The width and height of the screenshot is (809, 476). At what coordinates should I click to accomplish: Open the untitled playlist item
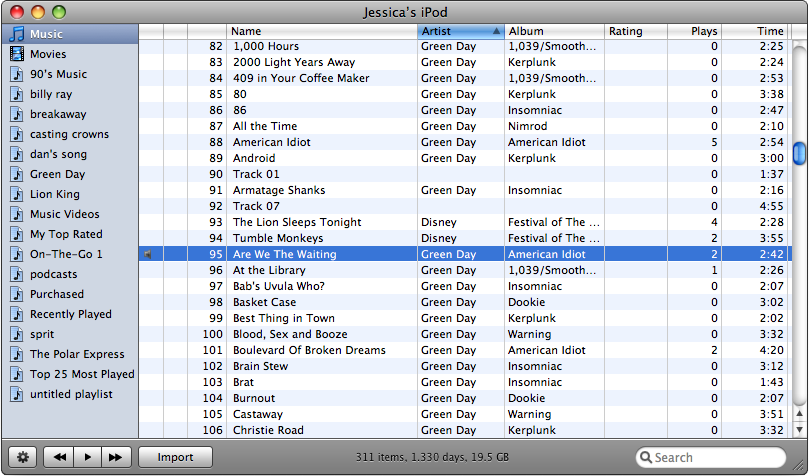click(x=70, y=394)
